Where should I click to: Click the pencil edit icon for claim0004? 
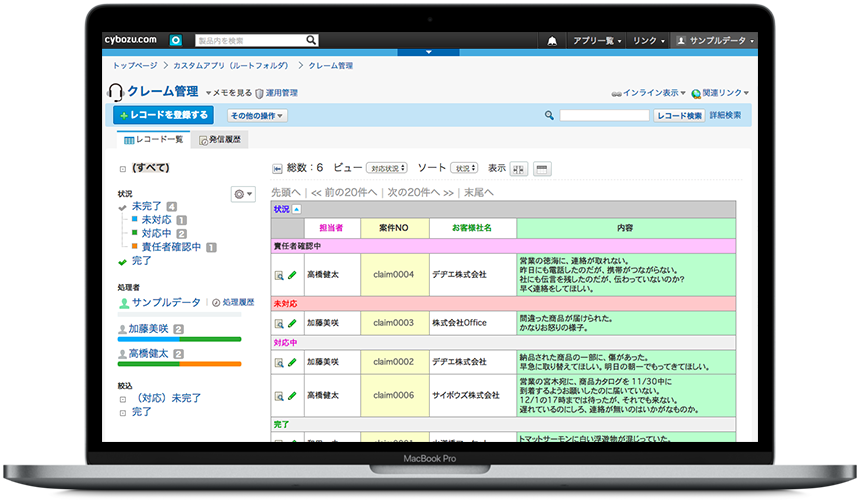[293, 275]
